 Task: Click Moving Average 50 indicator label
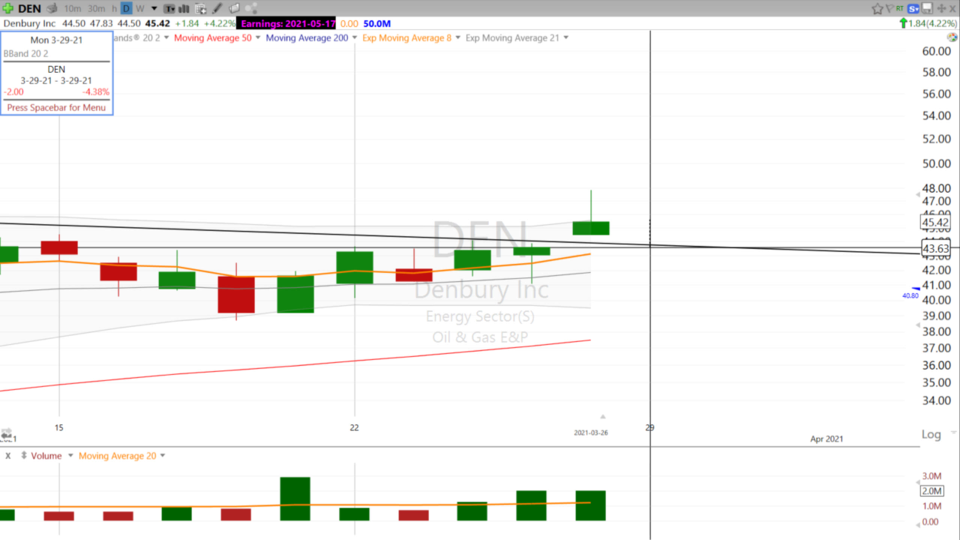tap(212, 38)
